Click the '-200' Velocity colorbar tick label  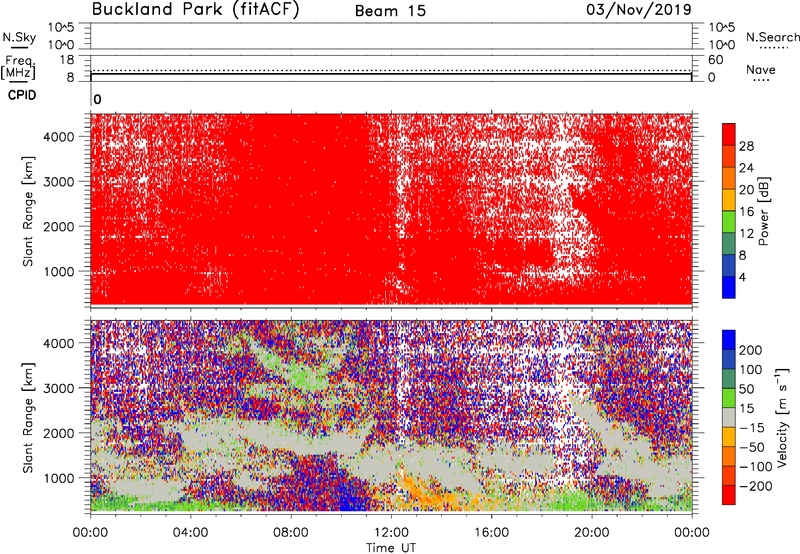click(x=755, y=486)
